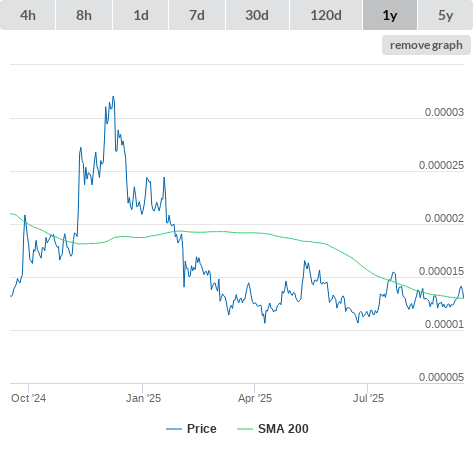Click the blue Price line swatch
Image resolution: width=474 pixels, height=455 pixels.
[x=174, y=429]
